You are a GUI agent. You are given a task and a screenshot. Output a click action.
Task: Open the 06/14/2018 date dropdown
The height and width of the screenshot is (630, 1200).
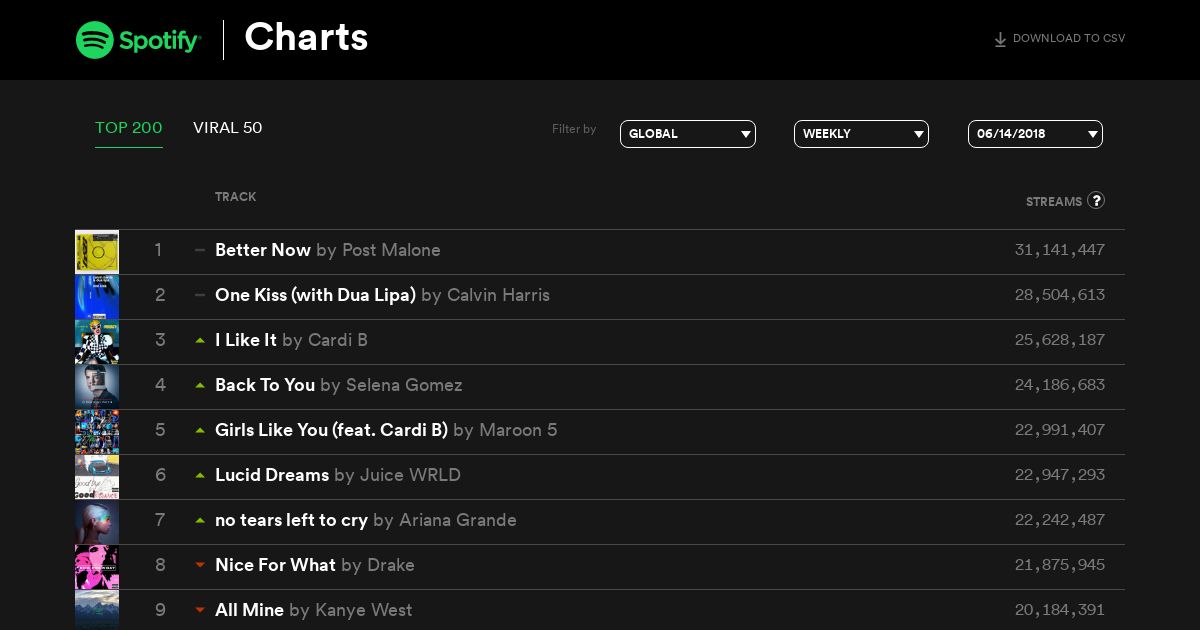click(1035, 134)
